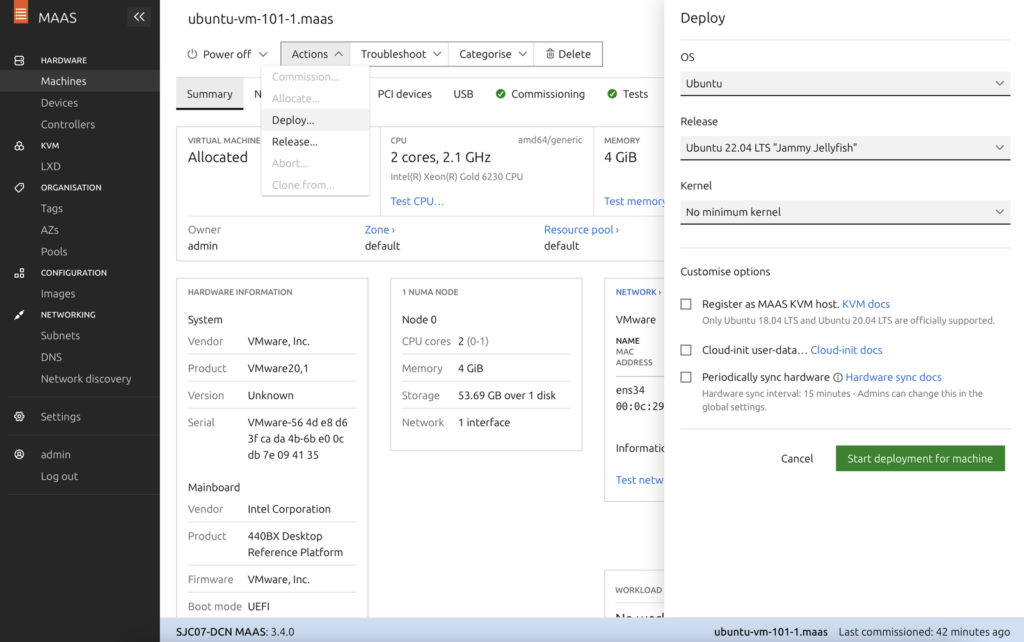Click the Settings gear icon

(x=20, y=417)
